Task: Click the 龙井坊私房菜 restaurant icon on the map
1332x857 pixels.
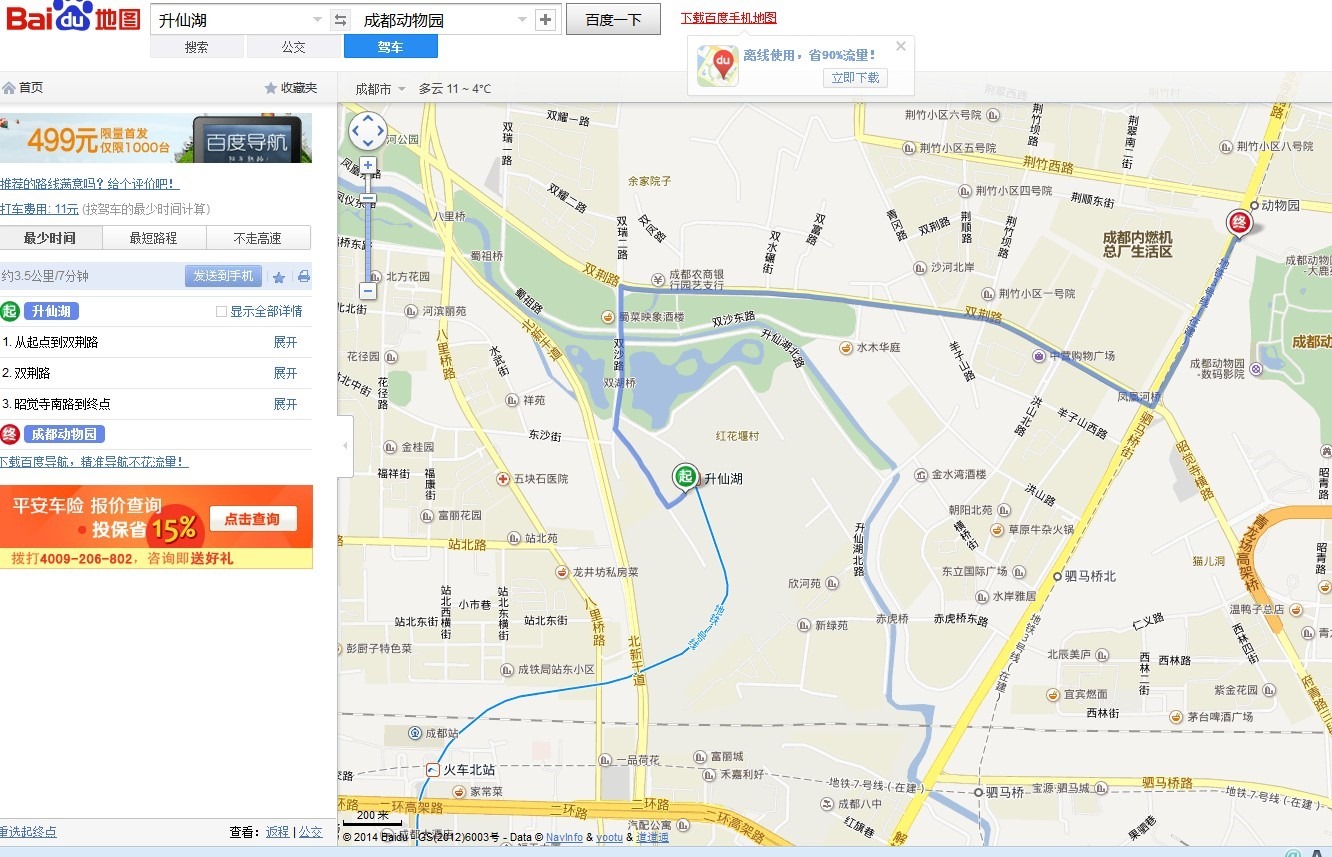Action: pyautogui.click(x=562, y=573)
